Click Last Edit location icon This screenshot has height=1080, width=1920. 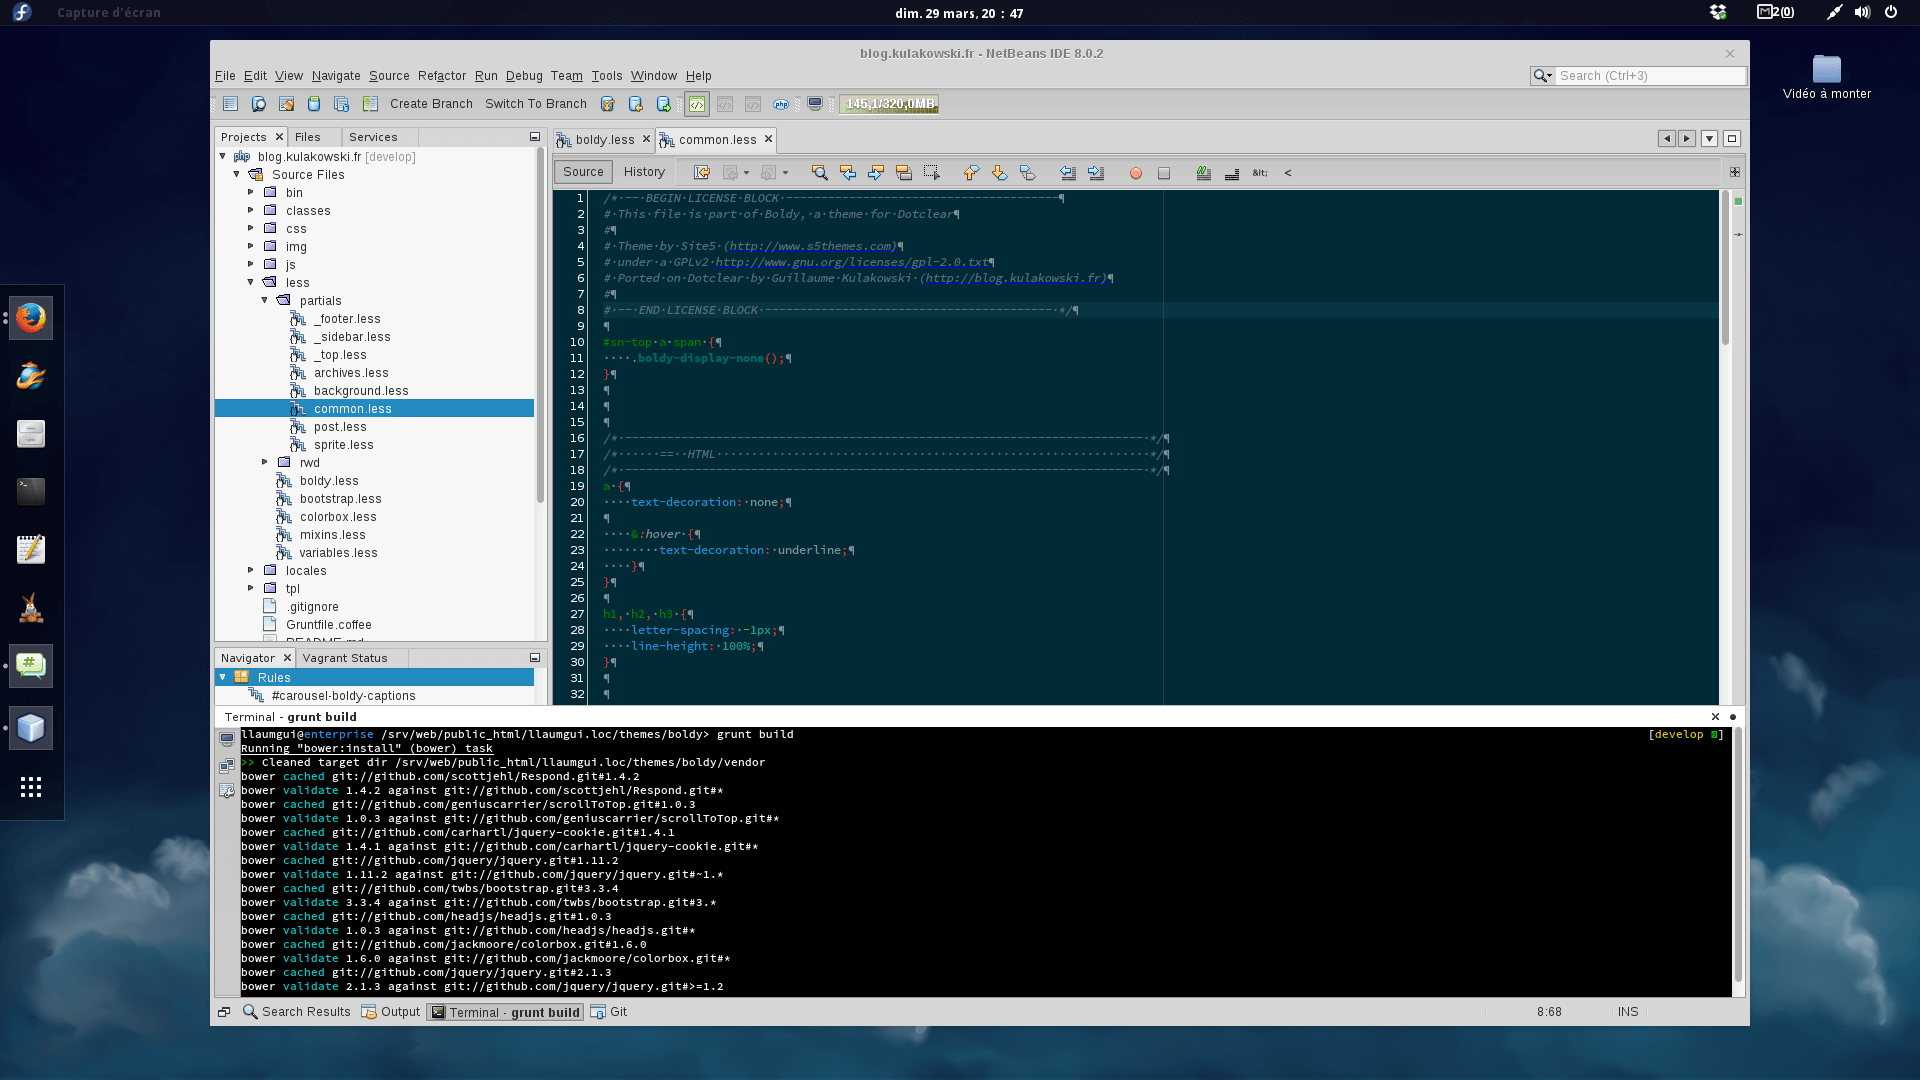click(x=701, y=173)
